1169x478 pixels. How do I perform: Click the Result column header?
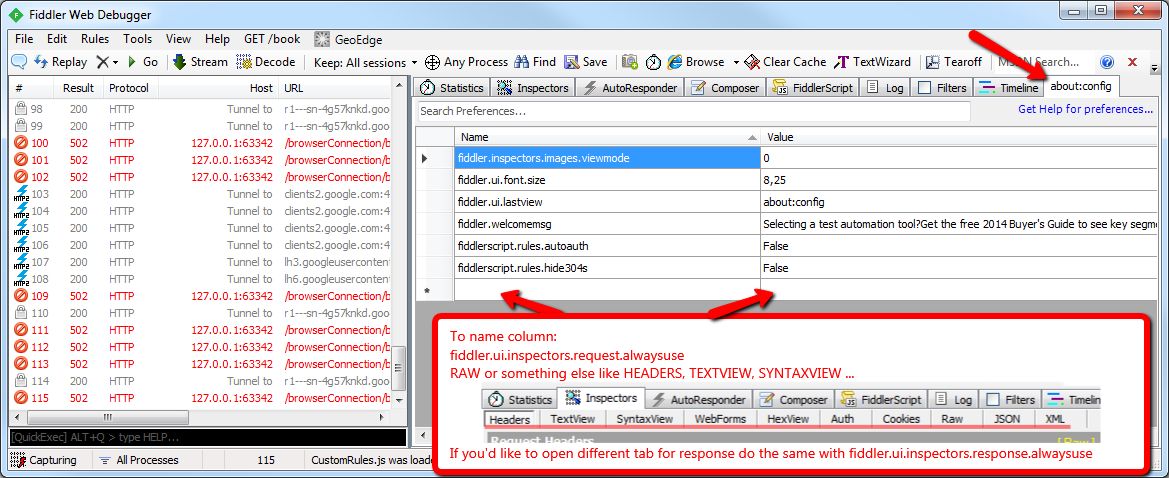click(78, 88)
